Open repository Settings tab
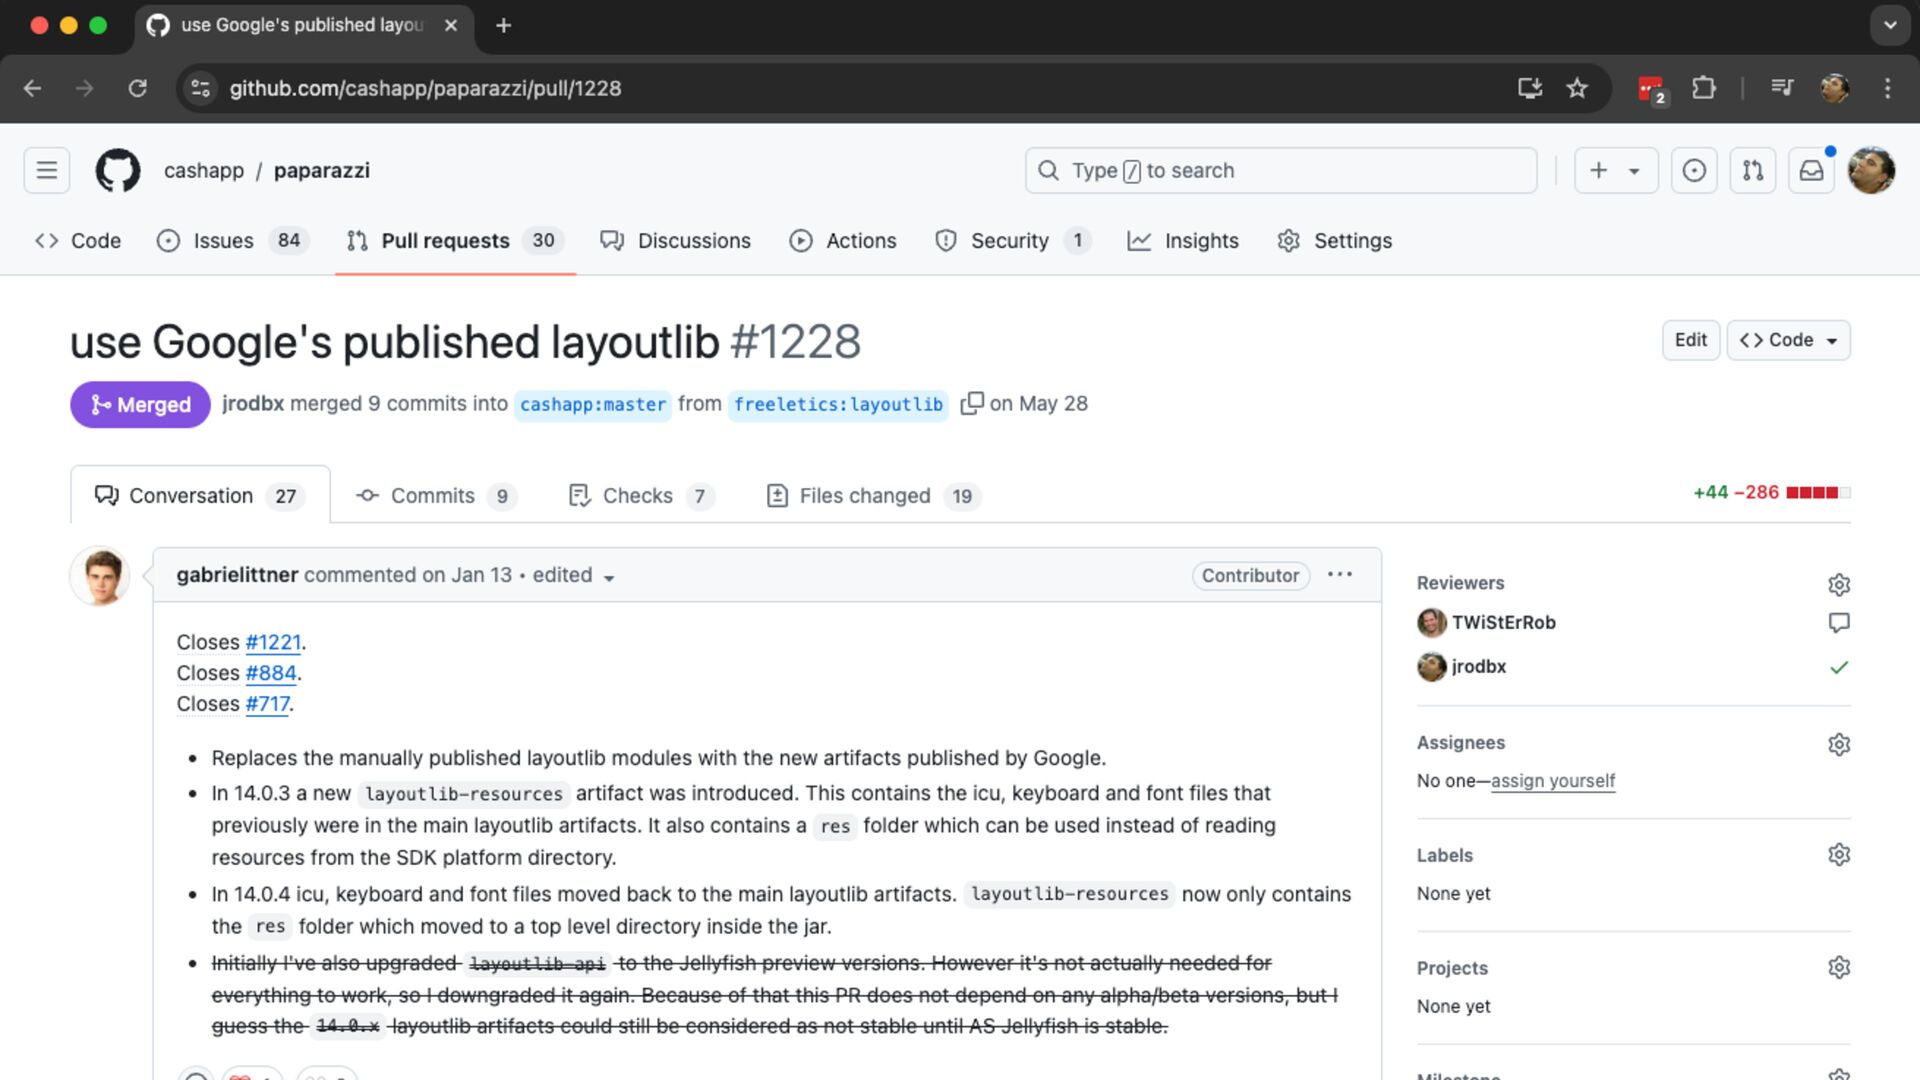This screenshot has height=1080, width=1920. 1335,241
